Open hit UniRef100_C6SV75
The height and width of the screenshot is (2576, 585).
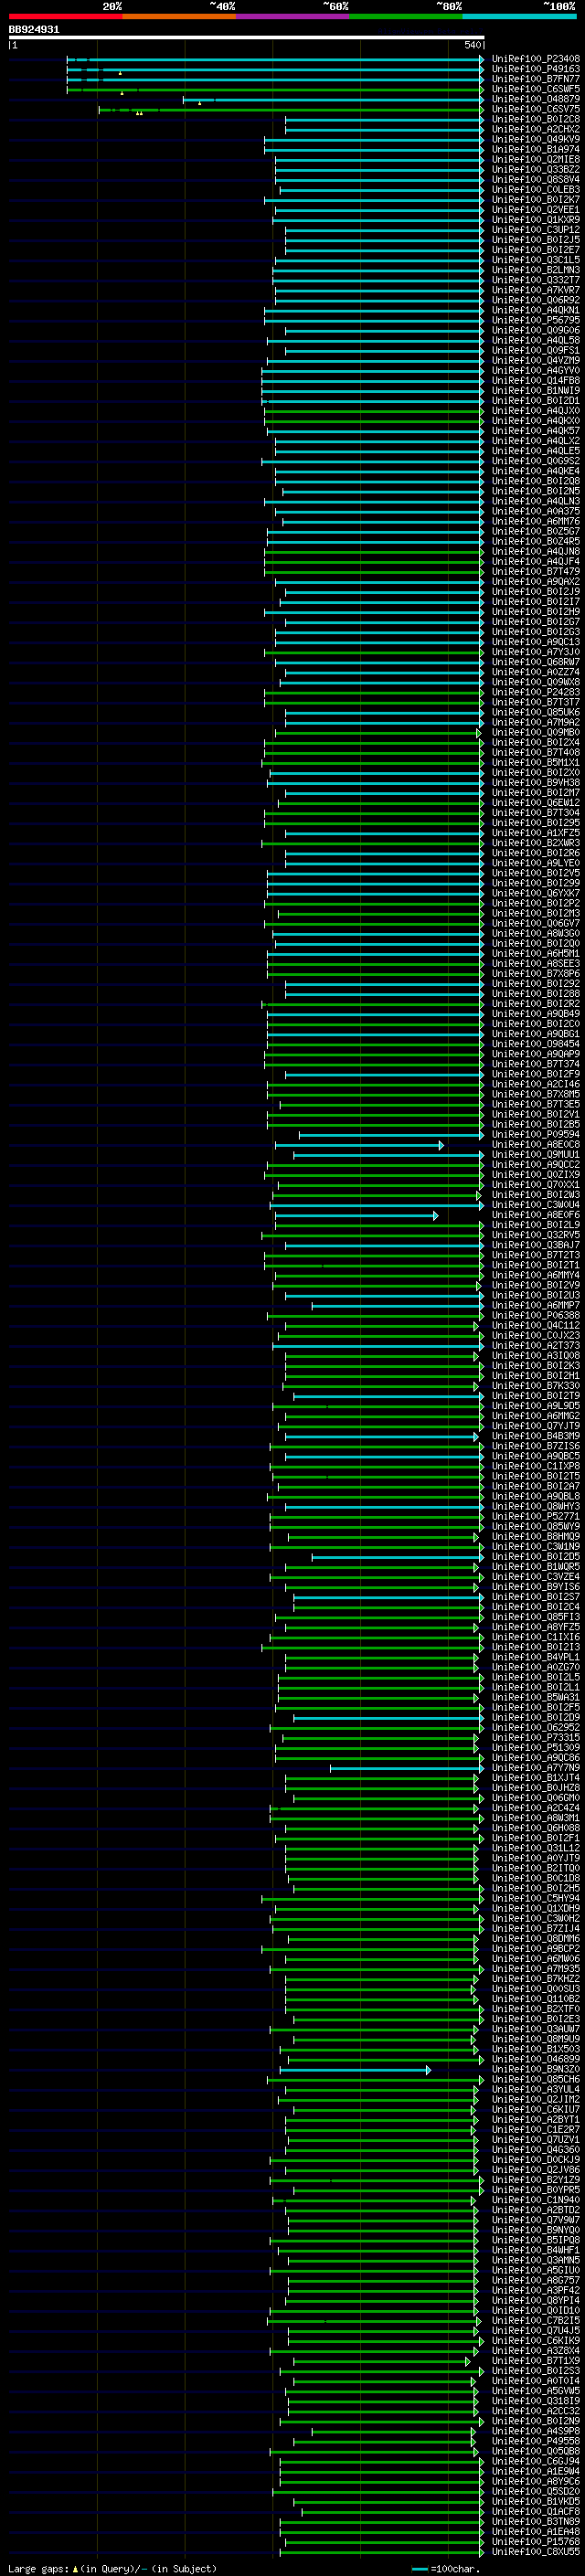[x=536, y=109]
